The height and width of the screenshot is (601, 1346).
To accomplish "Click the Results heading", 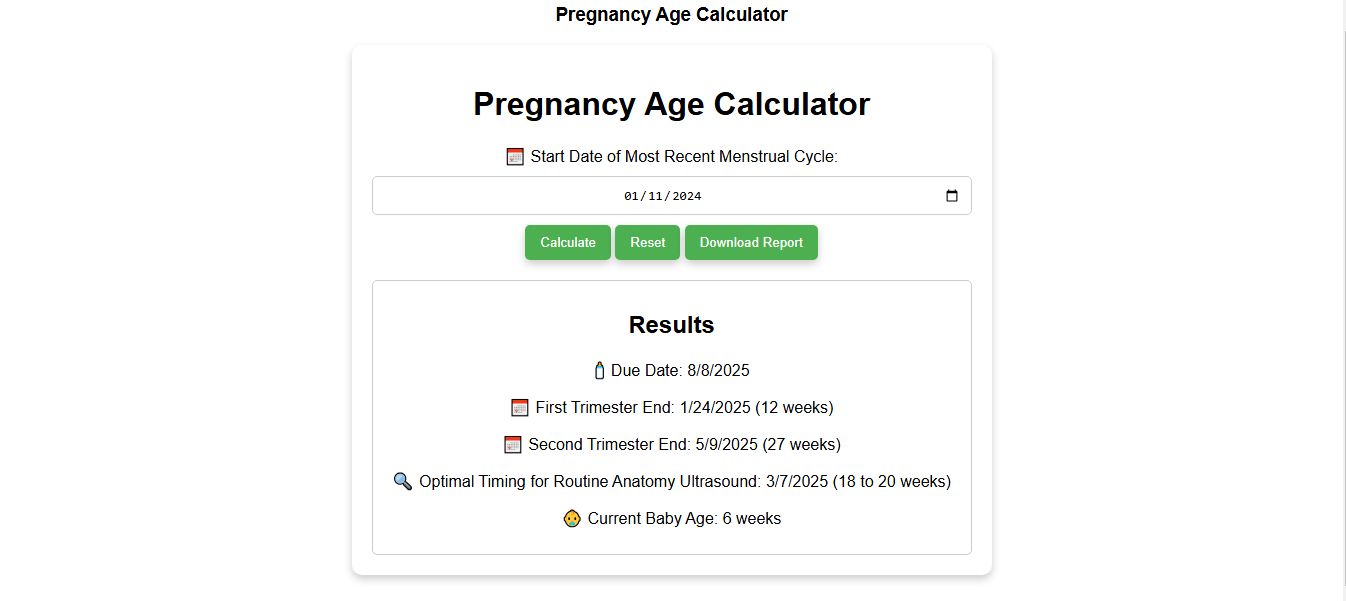I will point(671,325).
